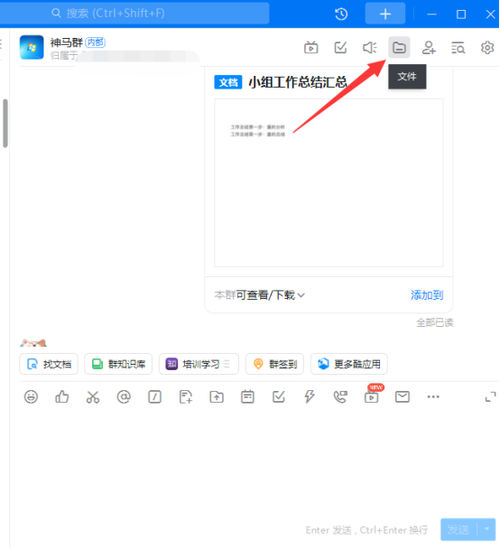Create a new document with page-plus icon
Viewport: 500px width, 549px height.
coord(186,397)
